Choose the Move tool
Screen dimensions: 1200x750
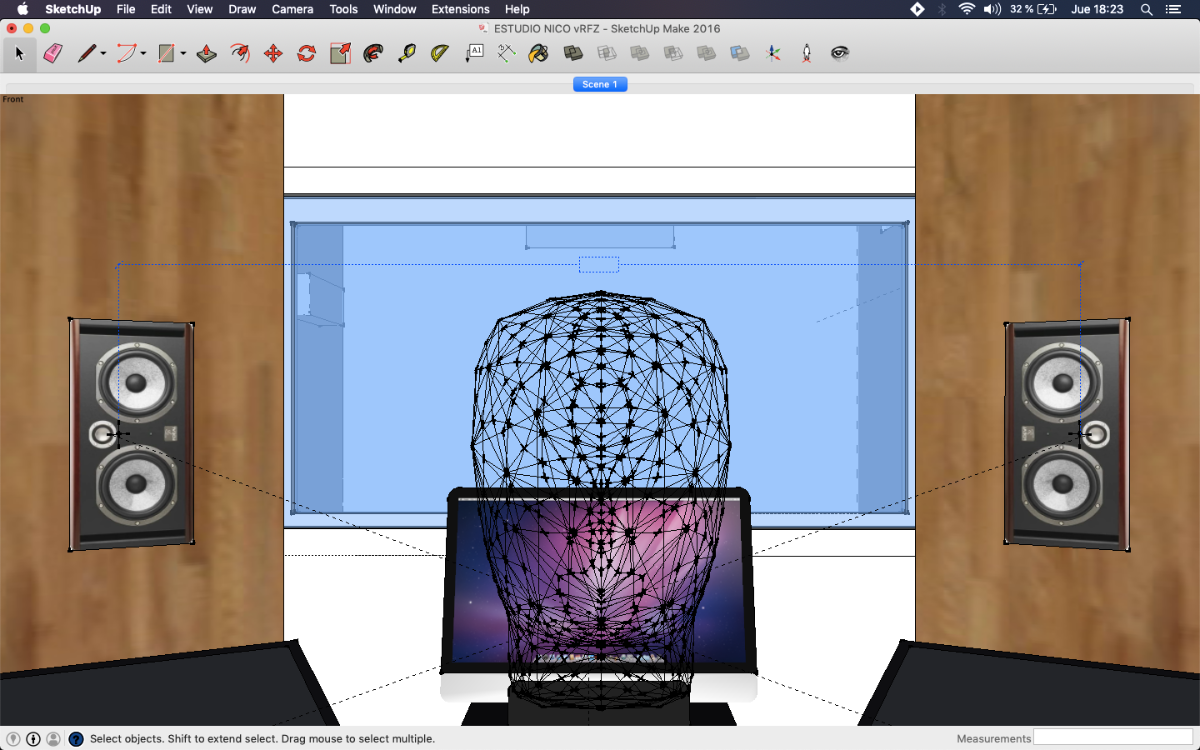(273, 53)
